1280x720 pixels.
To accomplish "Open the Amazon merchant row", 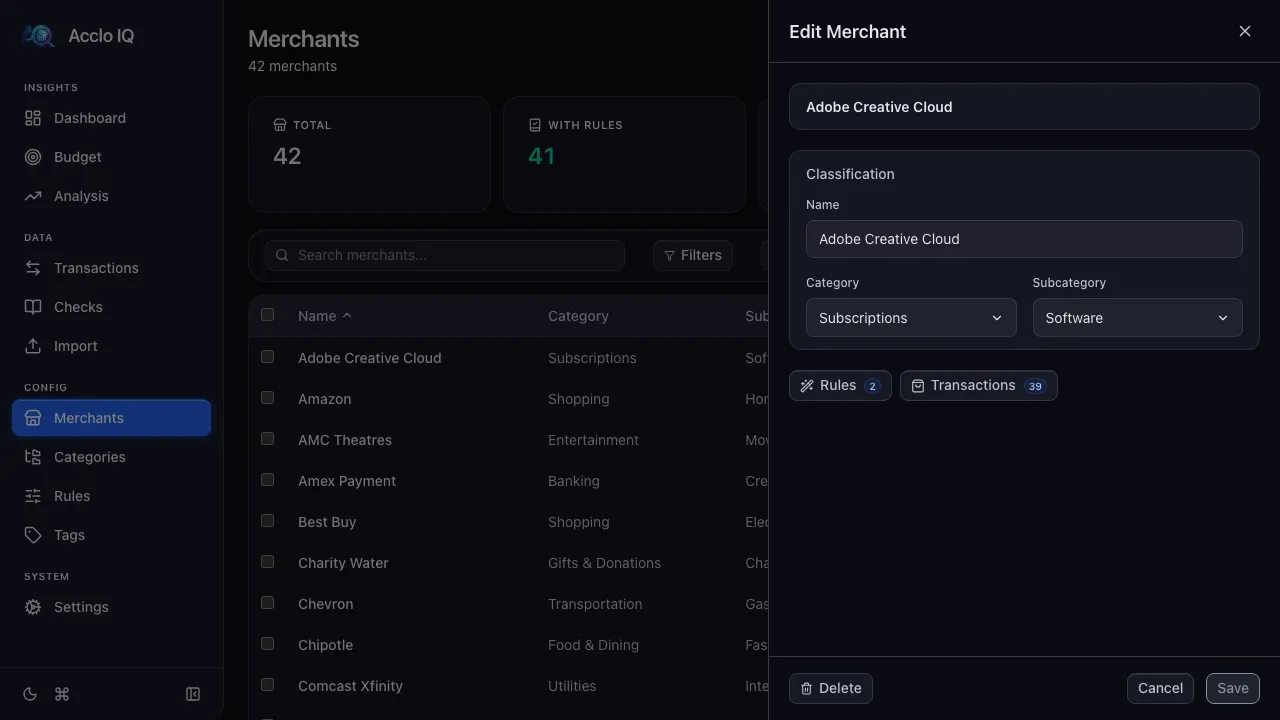I will coord(508,399).
